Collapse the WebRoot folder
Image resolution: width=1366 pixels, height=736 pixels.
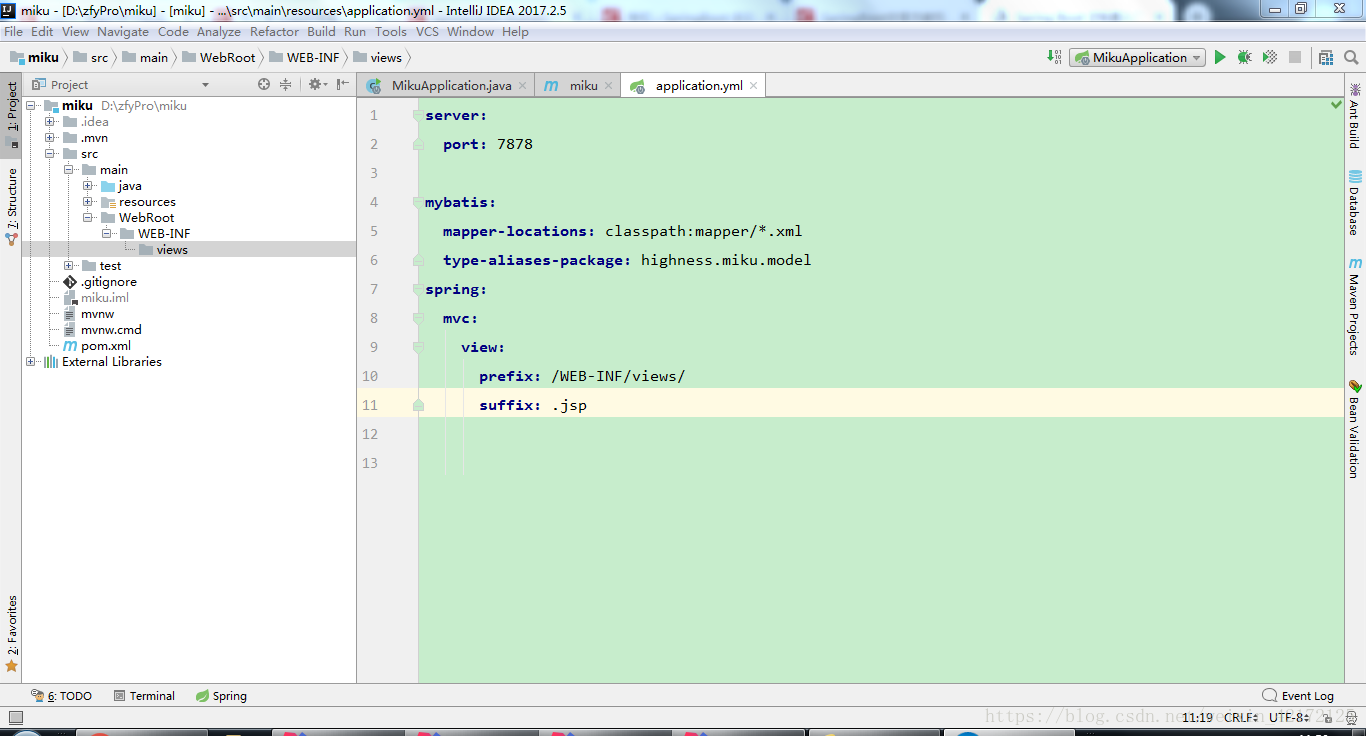[x=88, y=217]
